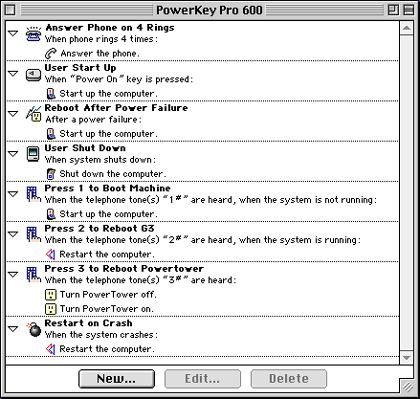The width and height of the screenshot is (420, 399).
Task: Click the restart triangle icon under Press 2 to Reboot G3
Action: 50,255
